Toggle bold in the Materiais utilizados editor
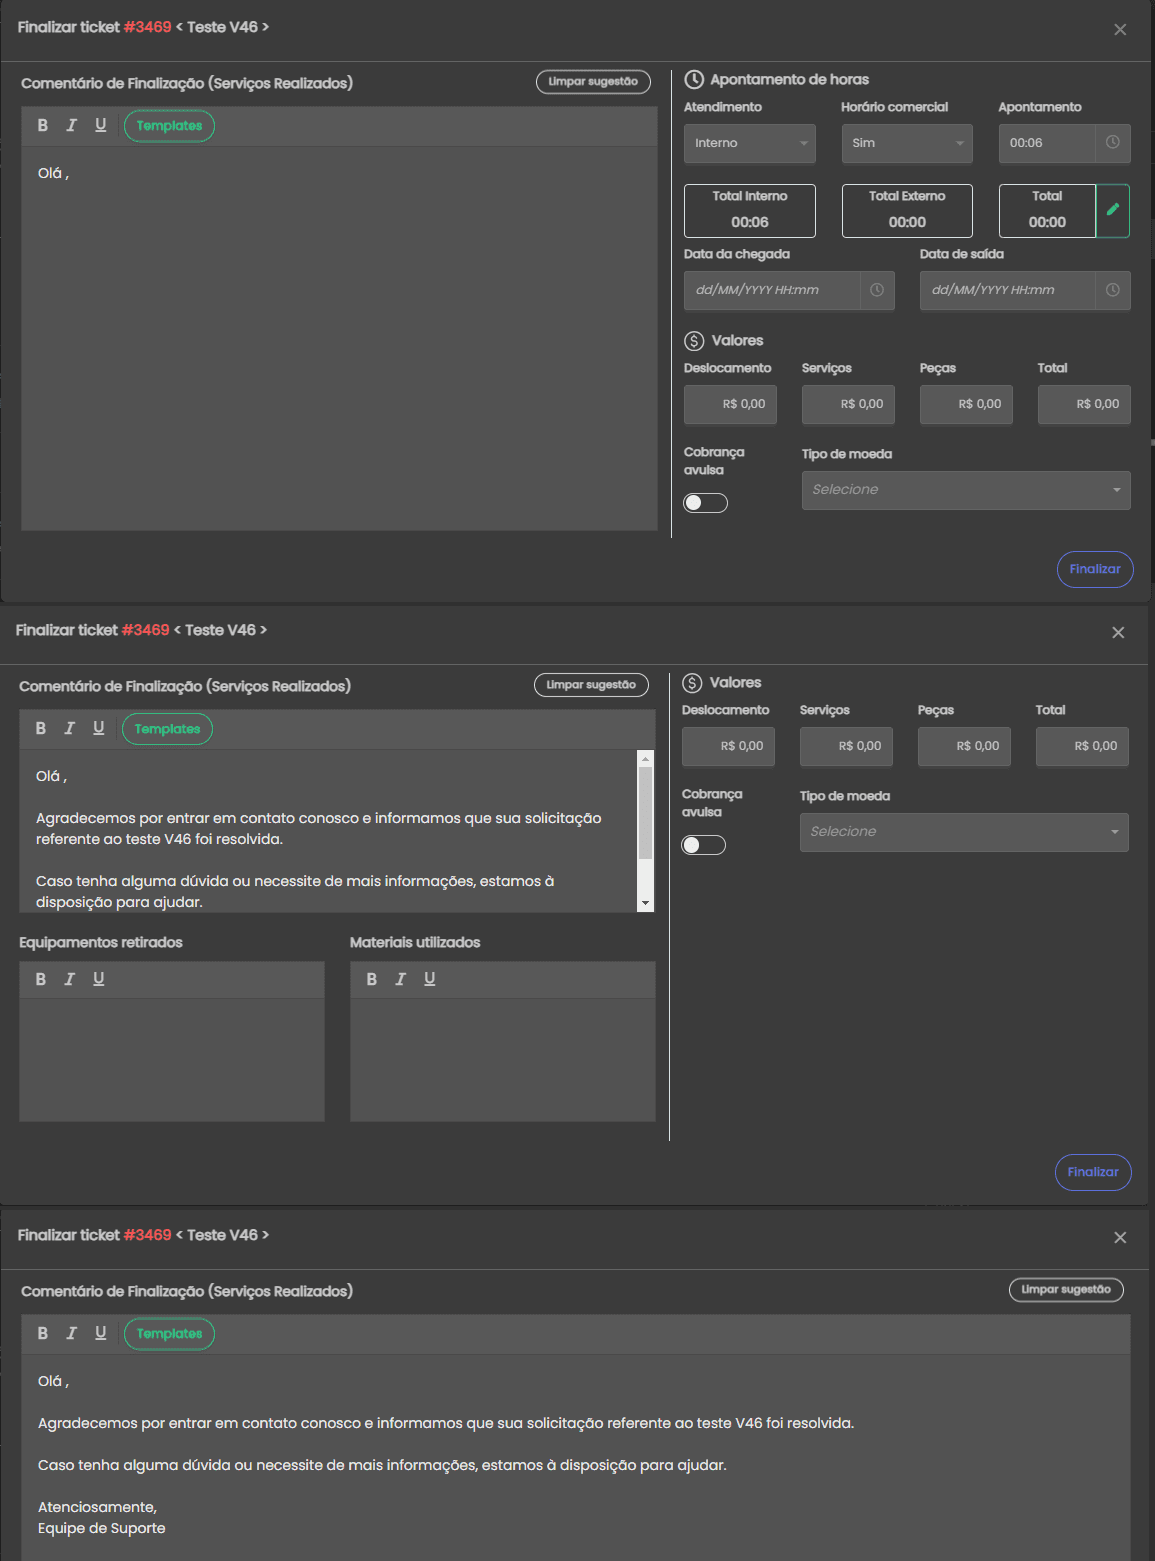This screenshot has width=1155, height=1561. point(371,979)
